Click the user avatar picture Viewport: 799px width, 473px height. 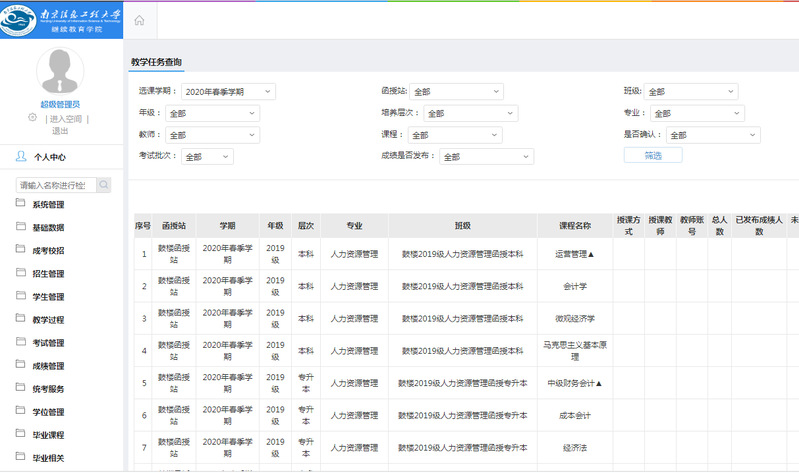point(60,71)
